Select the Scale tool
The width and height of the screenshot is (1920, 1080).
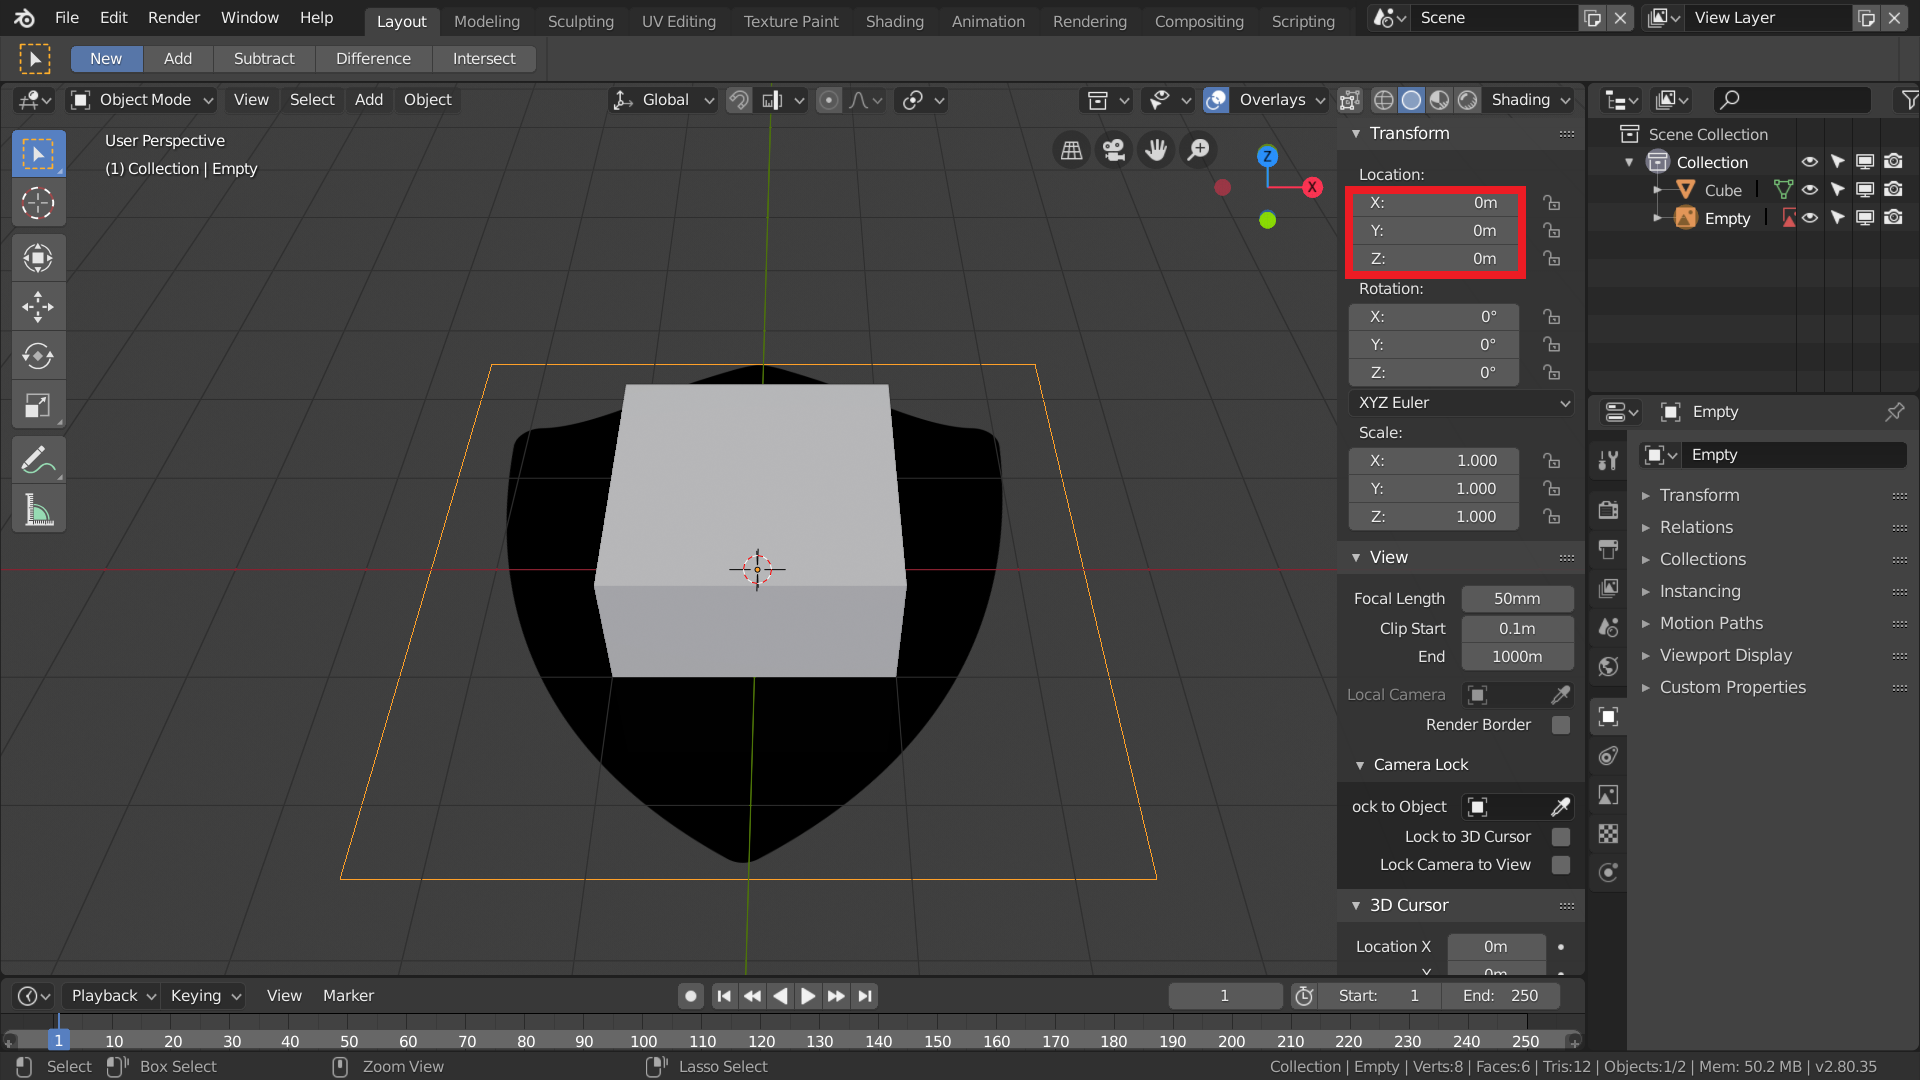38,405
